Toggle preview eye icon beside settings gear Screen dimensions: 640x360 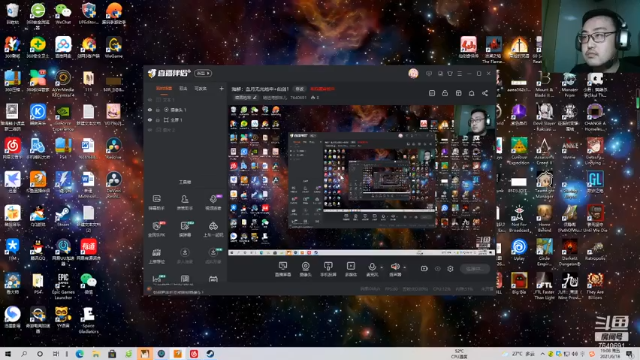pos(438,269)
